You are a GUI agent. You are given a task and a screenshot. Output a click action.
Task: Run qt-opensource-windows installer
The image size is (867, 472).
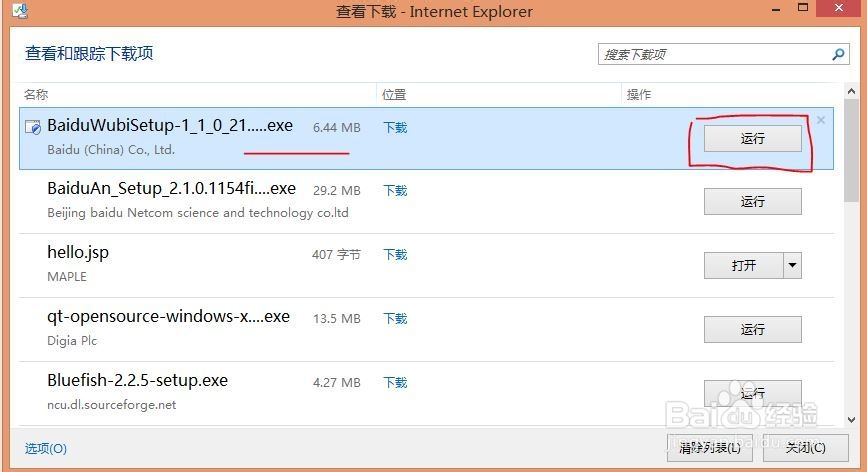coord(753,329)
